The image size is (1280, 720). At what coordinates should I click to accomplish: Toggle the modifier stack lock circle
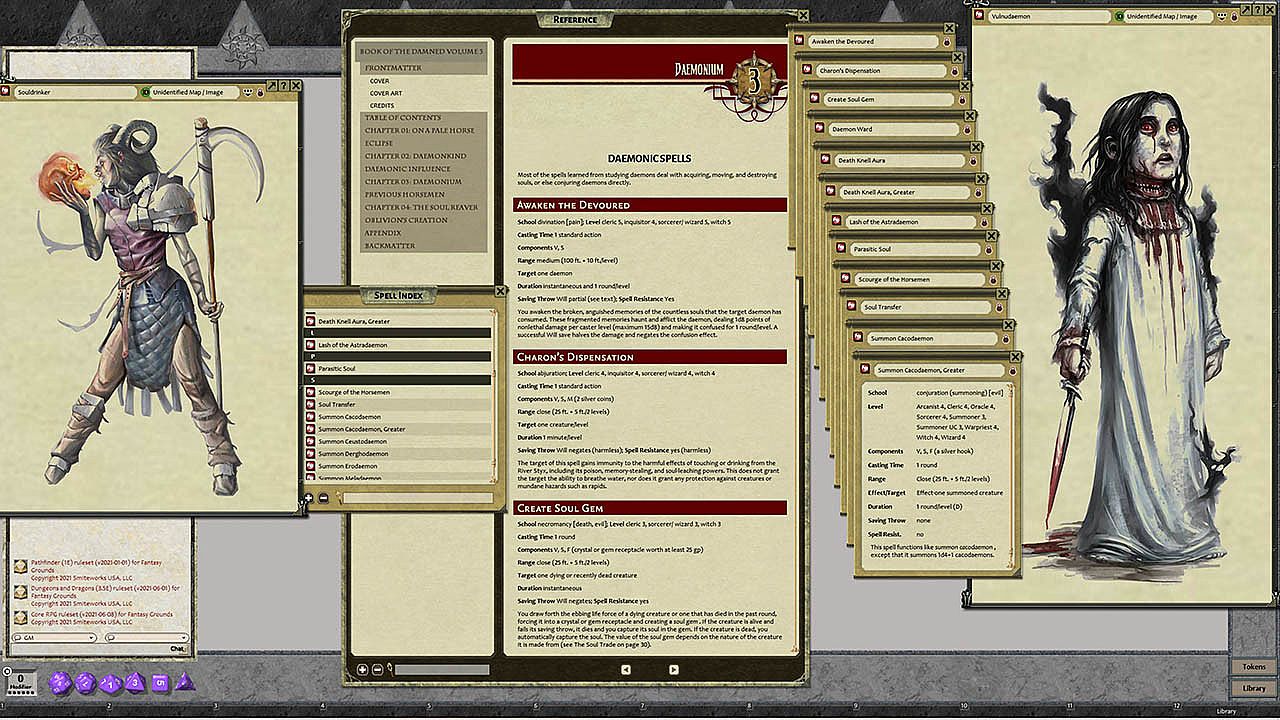(x=7, y=671)
